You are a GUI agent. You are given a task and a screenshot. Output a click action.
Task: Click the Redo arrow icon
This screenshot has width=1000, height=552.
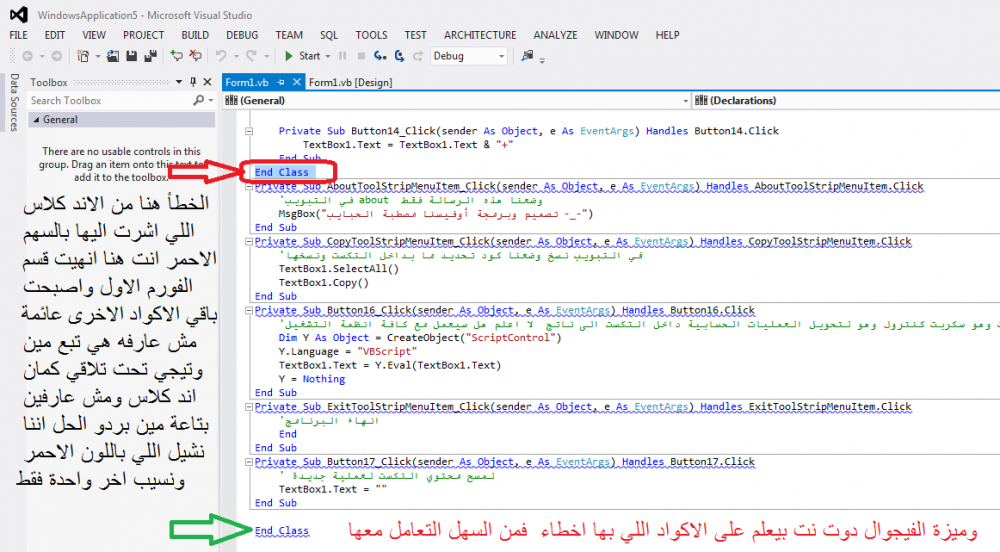click(x=252, y=56)
